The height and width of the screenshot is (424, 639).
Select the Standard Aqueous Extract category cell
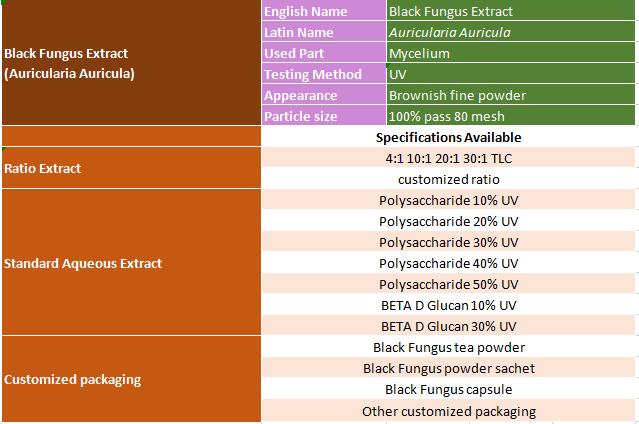pos(130,263)
